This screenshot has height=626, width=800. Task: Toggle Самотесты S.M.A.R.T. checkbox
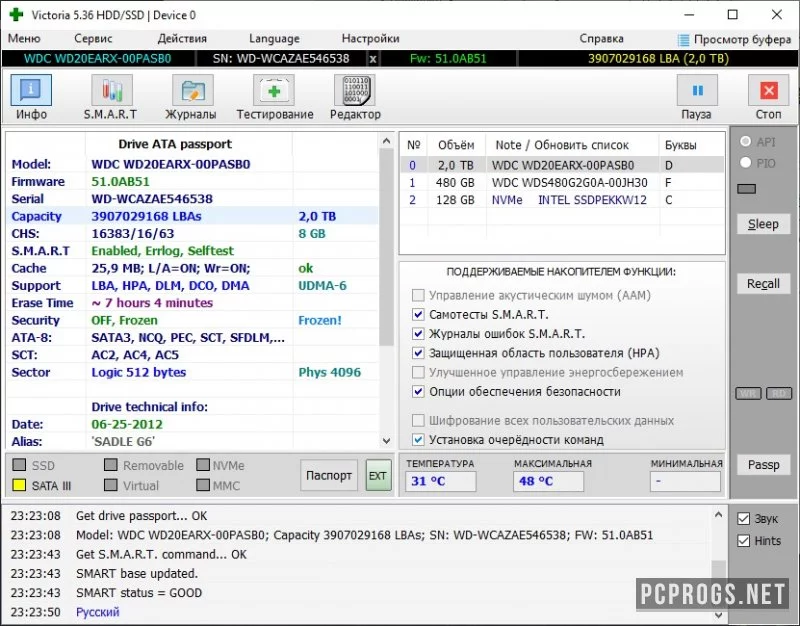pos(418,314)
